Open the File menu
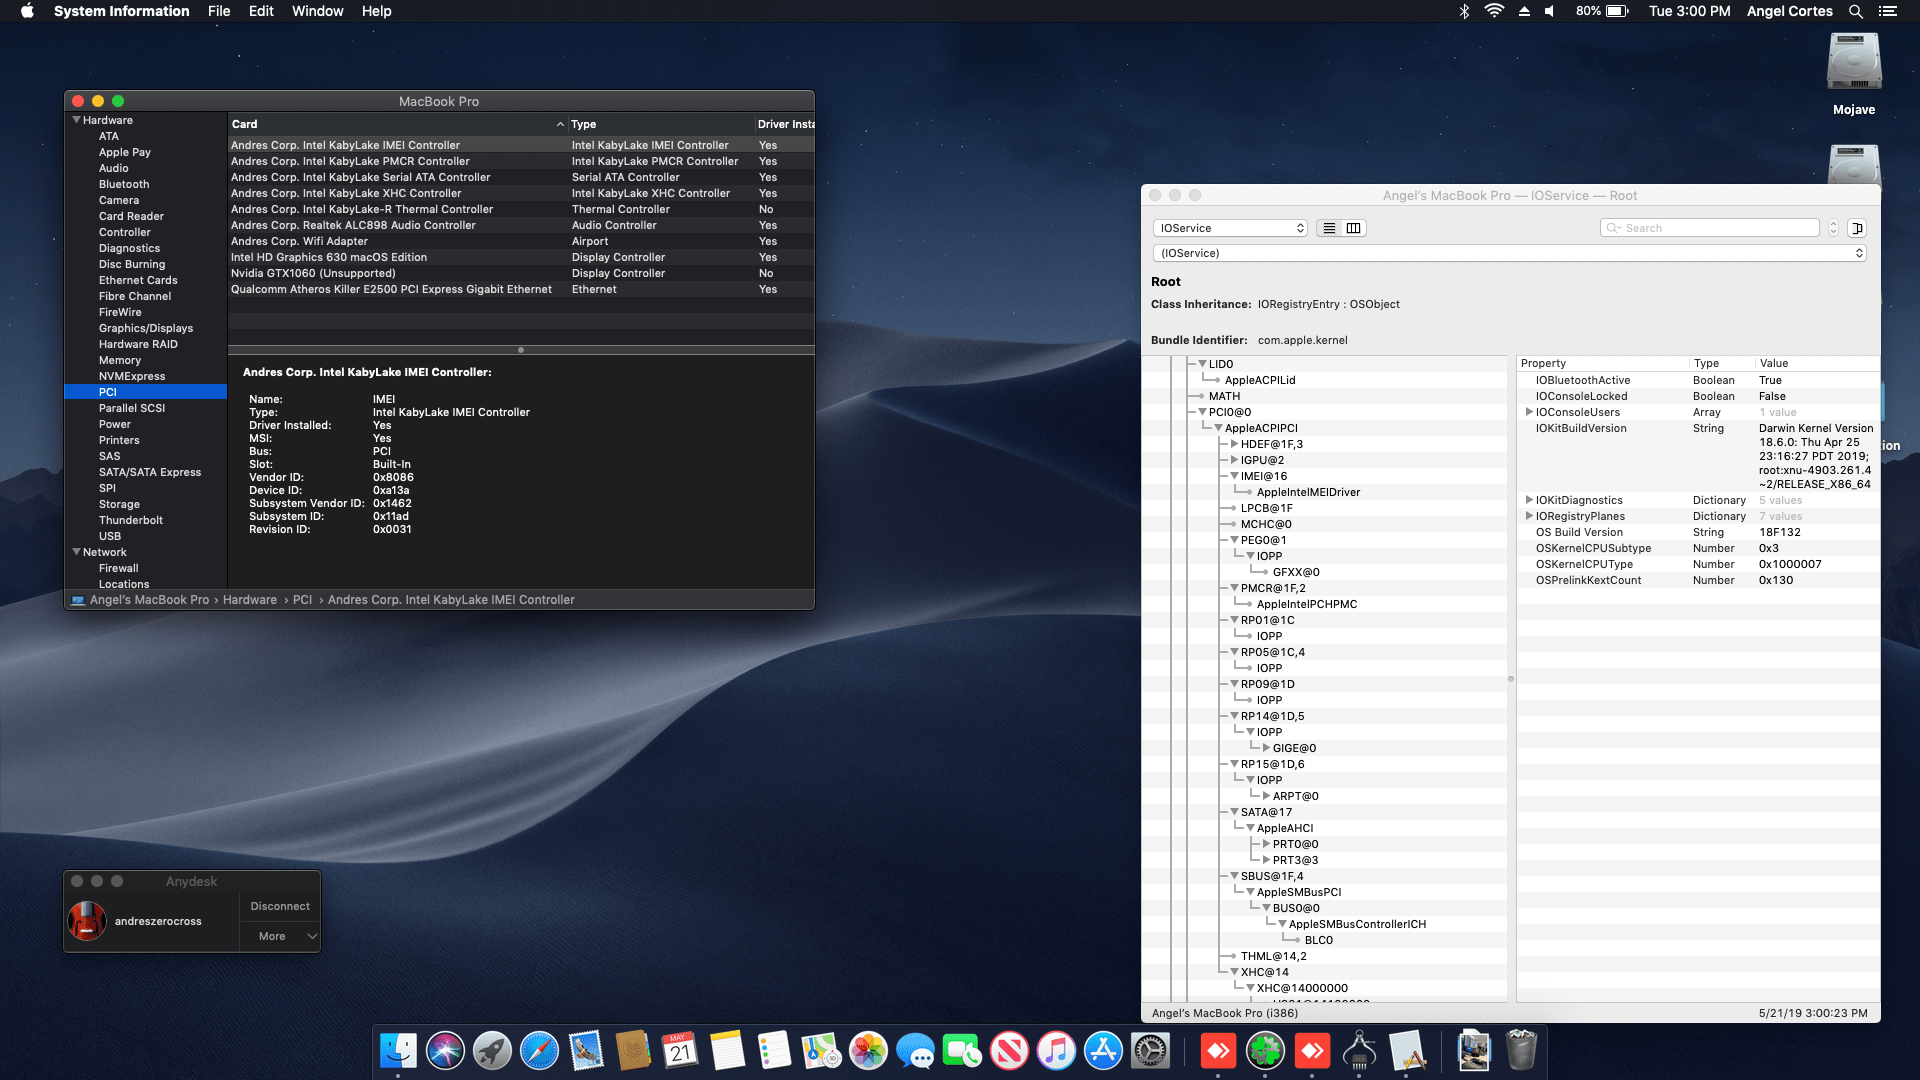This screenshot has height=1080, width=1920. coord(219,11)
